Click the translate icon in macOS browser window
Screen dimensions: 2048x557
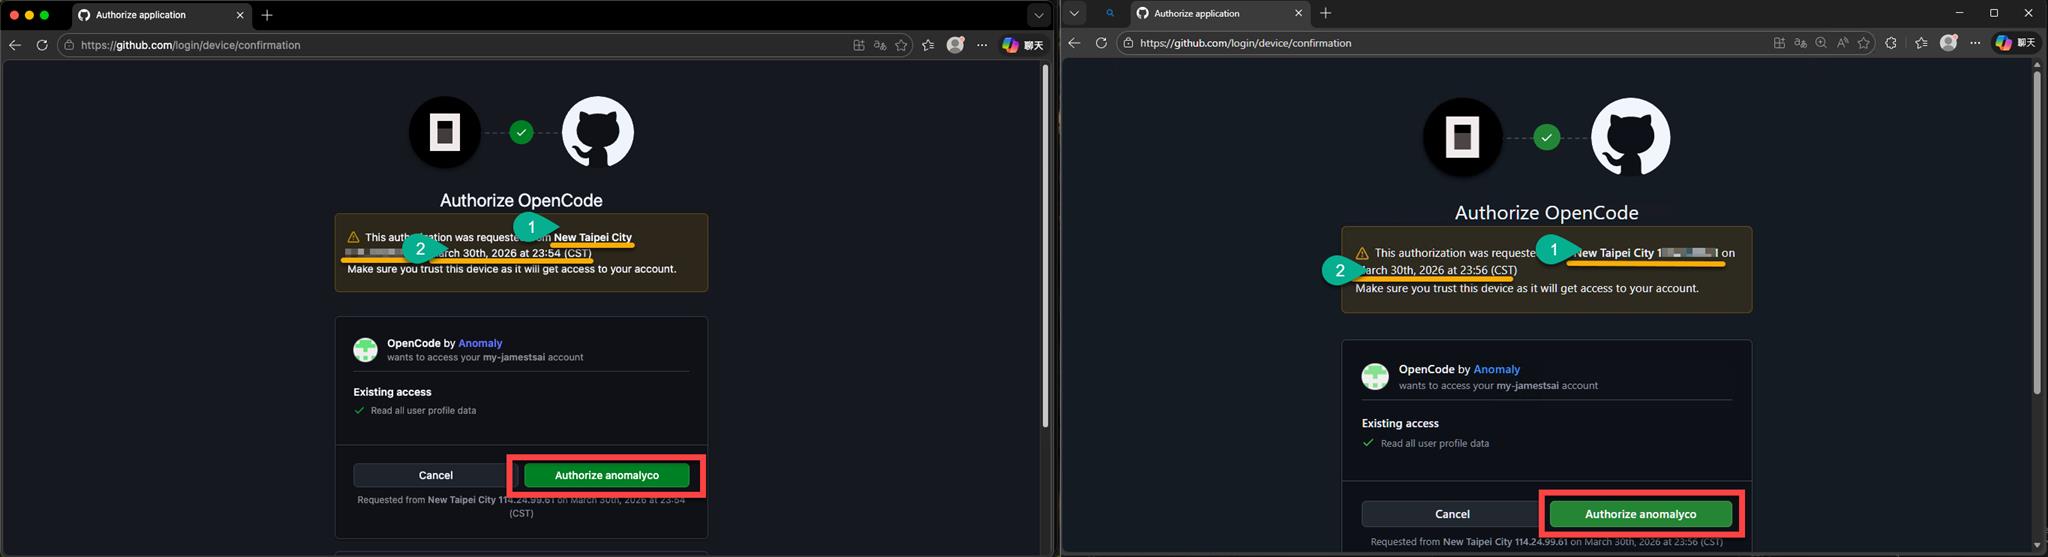(880, 45)
